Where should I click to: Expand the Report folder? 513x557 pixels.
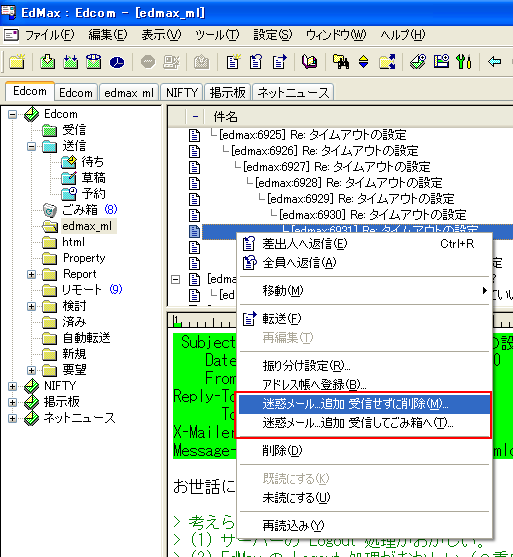click(x=32, y=274)
